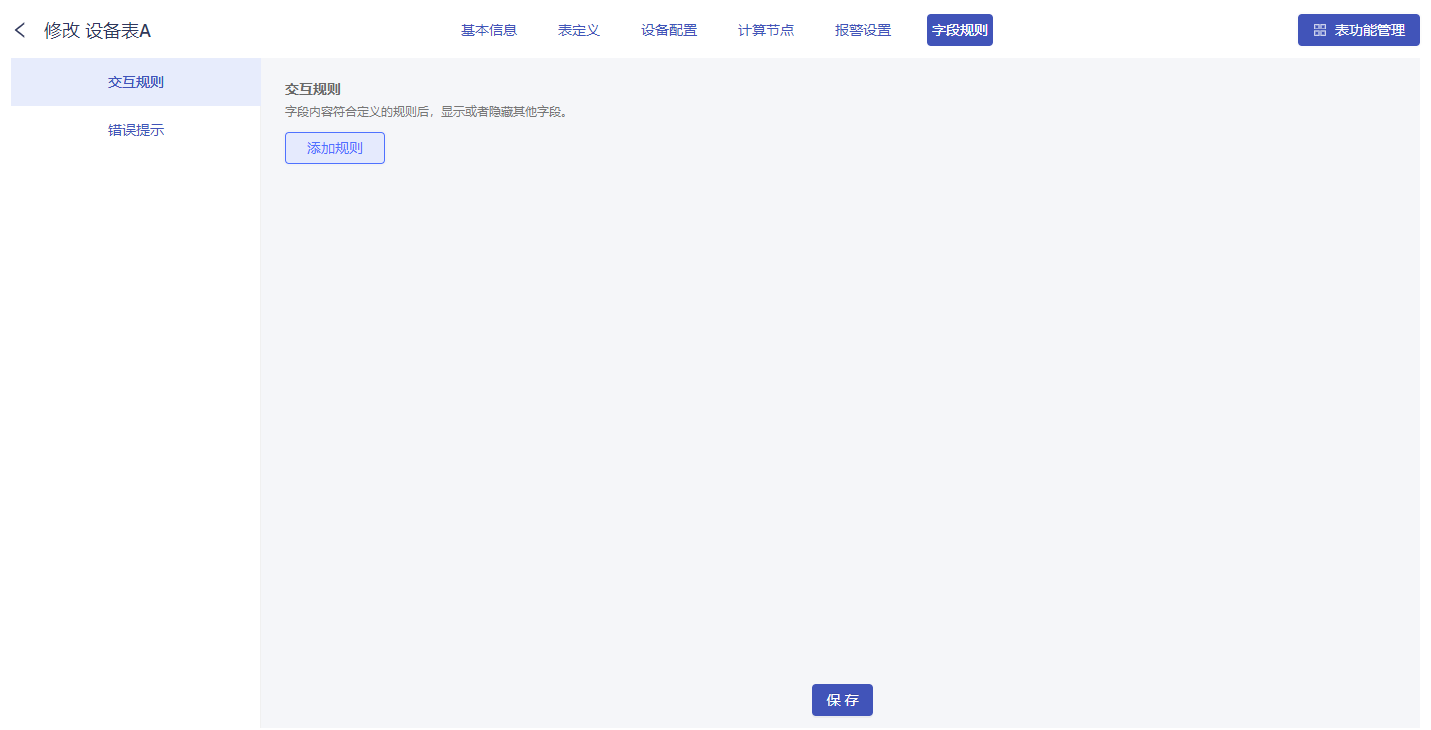The width and height of the screenshot is (1431, 730).
Task: Open 错误提示 sidebar item
Action: point(136,130)
